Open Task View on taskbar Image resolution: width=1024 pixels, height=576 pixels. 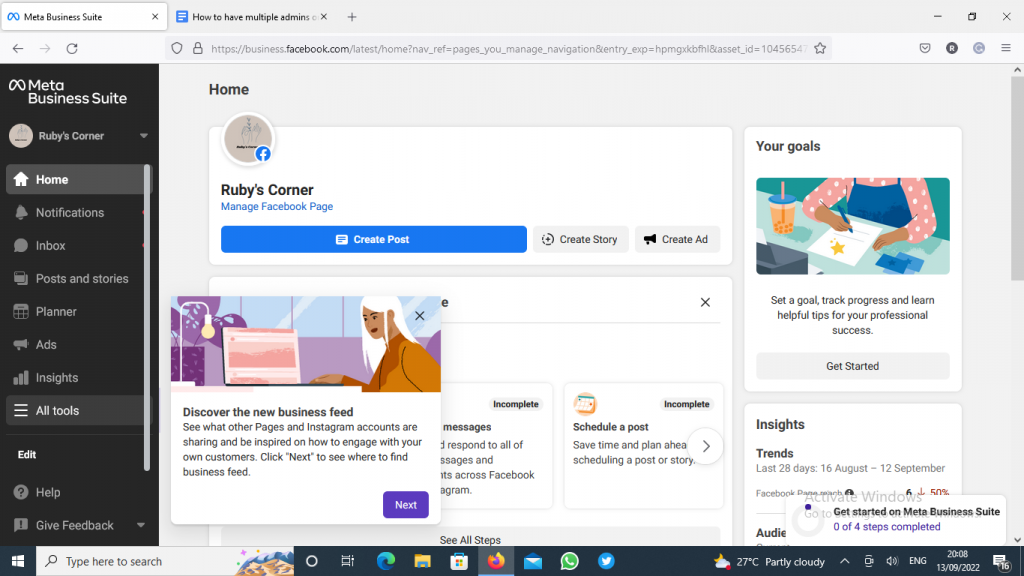[x=347, y=561]
